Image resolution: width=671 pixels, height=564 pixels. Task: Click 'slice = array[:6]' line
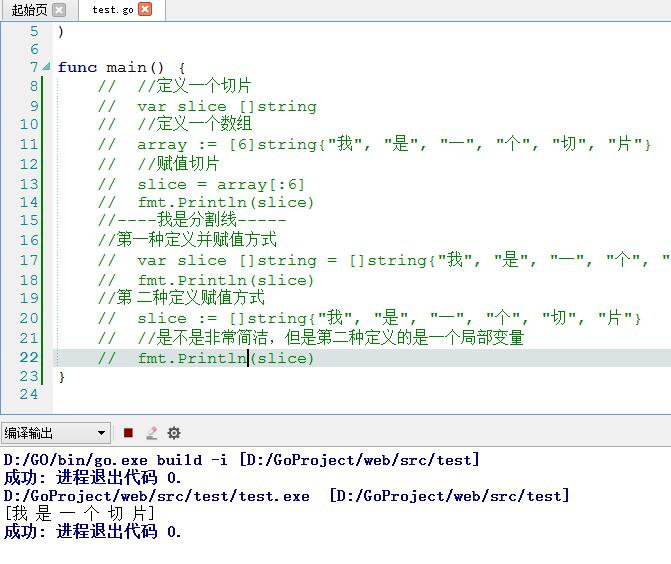pyautogui.click(x=221, y=184)
